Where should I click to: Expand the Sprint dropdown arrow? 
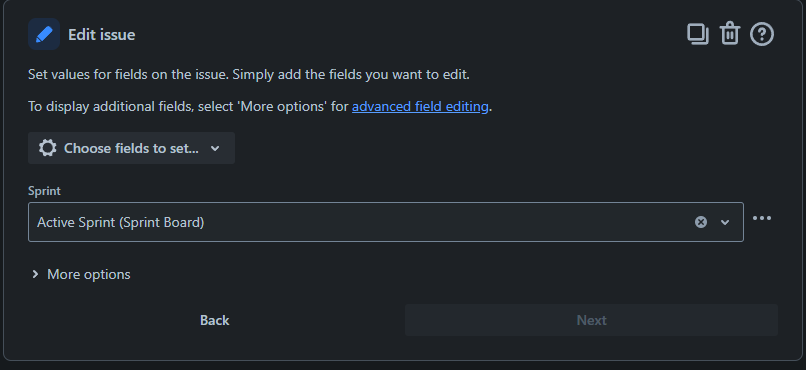tap(725, 222)
